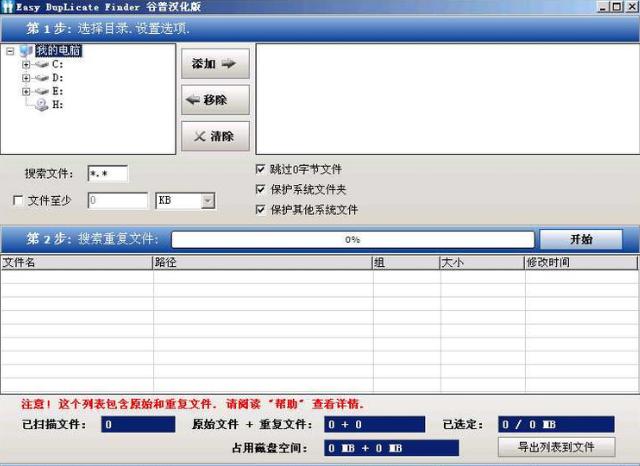Sort by 修改时间 column header
Screen dimensions: 640x466
581,262
